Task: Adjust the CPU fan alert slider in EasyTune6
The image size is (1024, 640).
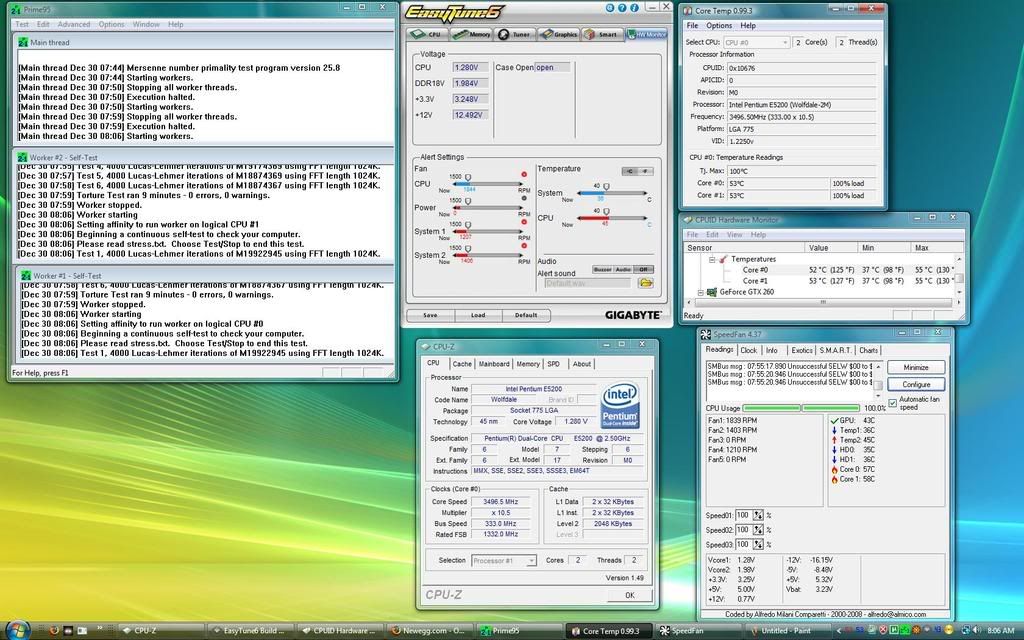Action: click(x=468, y=177)
